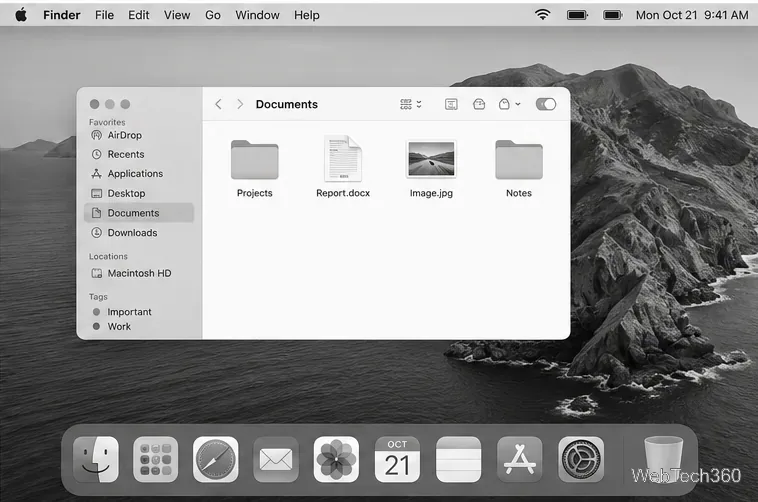The height and width of the screenshot is (502, 758).
Task: Flip the toggle switch in Finder toolbar
Action: (x=546, y=104)
